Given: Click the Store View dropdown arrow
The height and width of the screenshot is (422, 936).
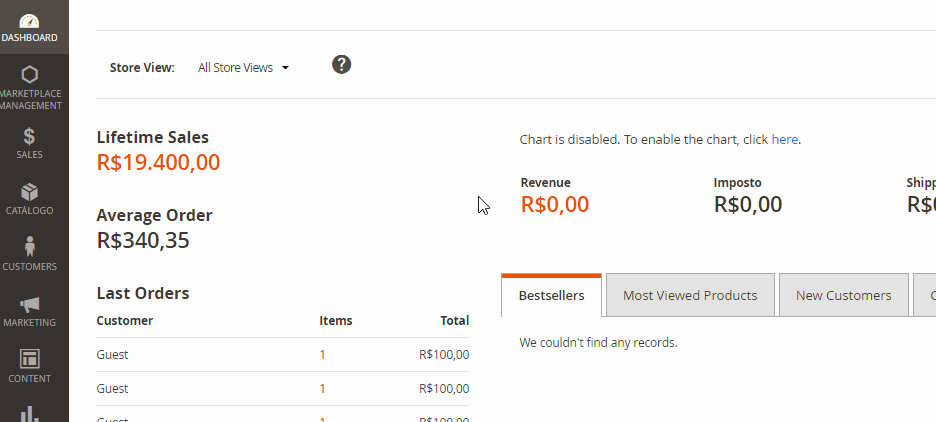Looking at the screenshot, I should coord(285,68).
